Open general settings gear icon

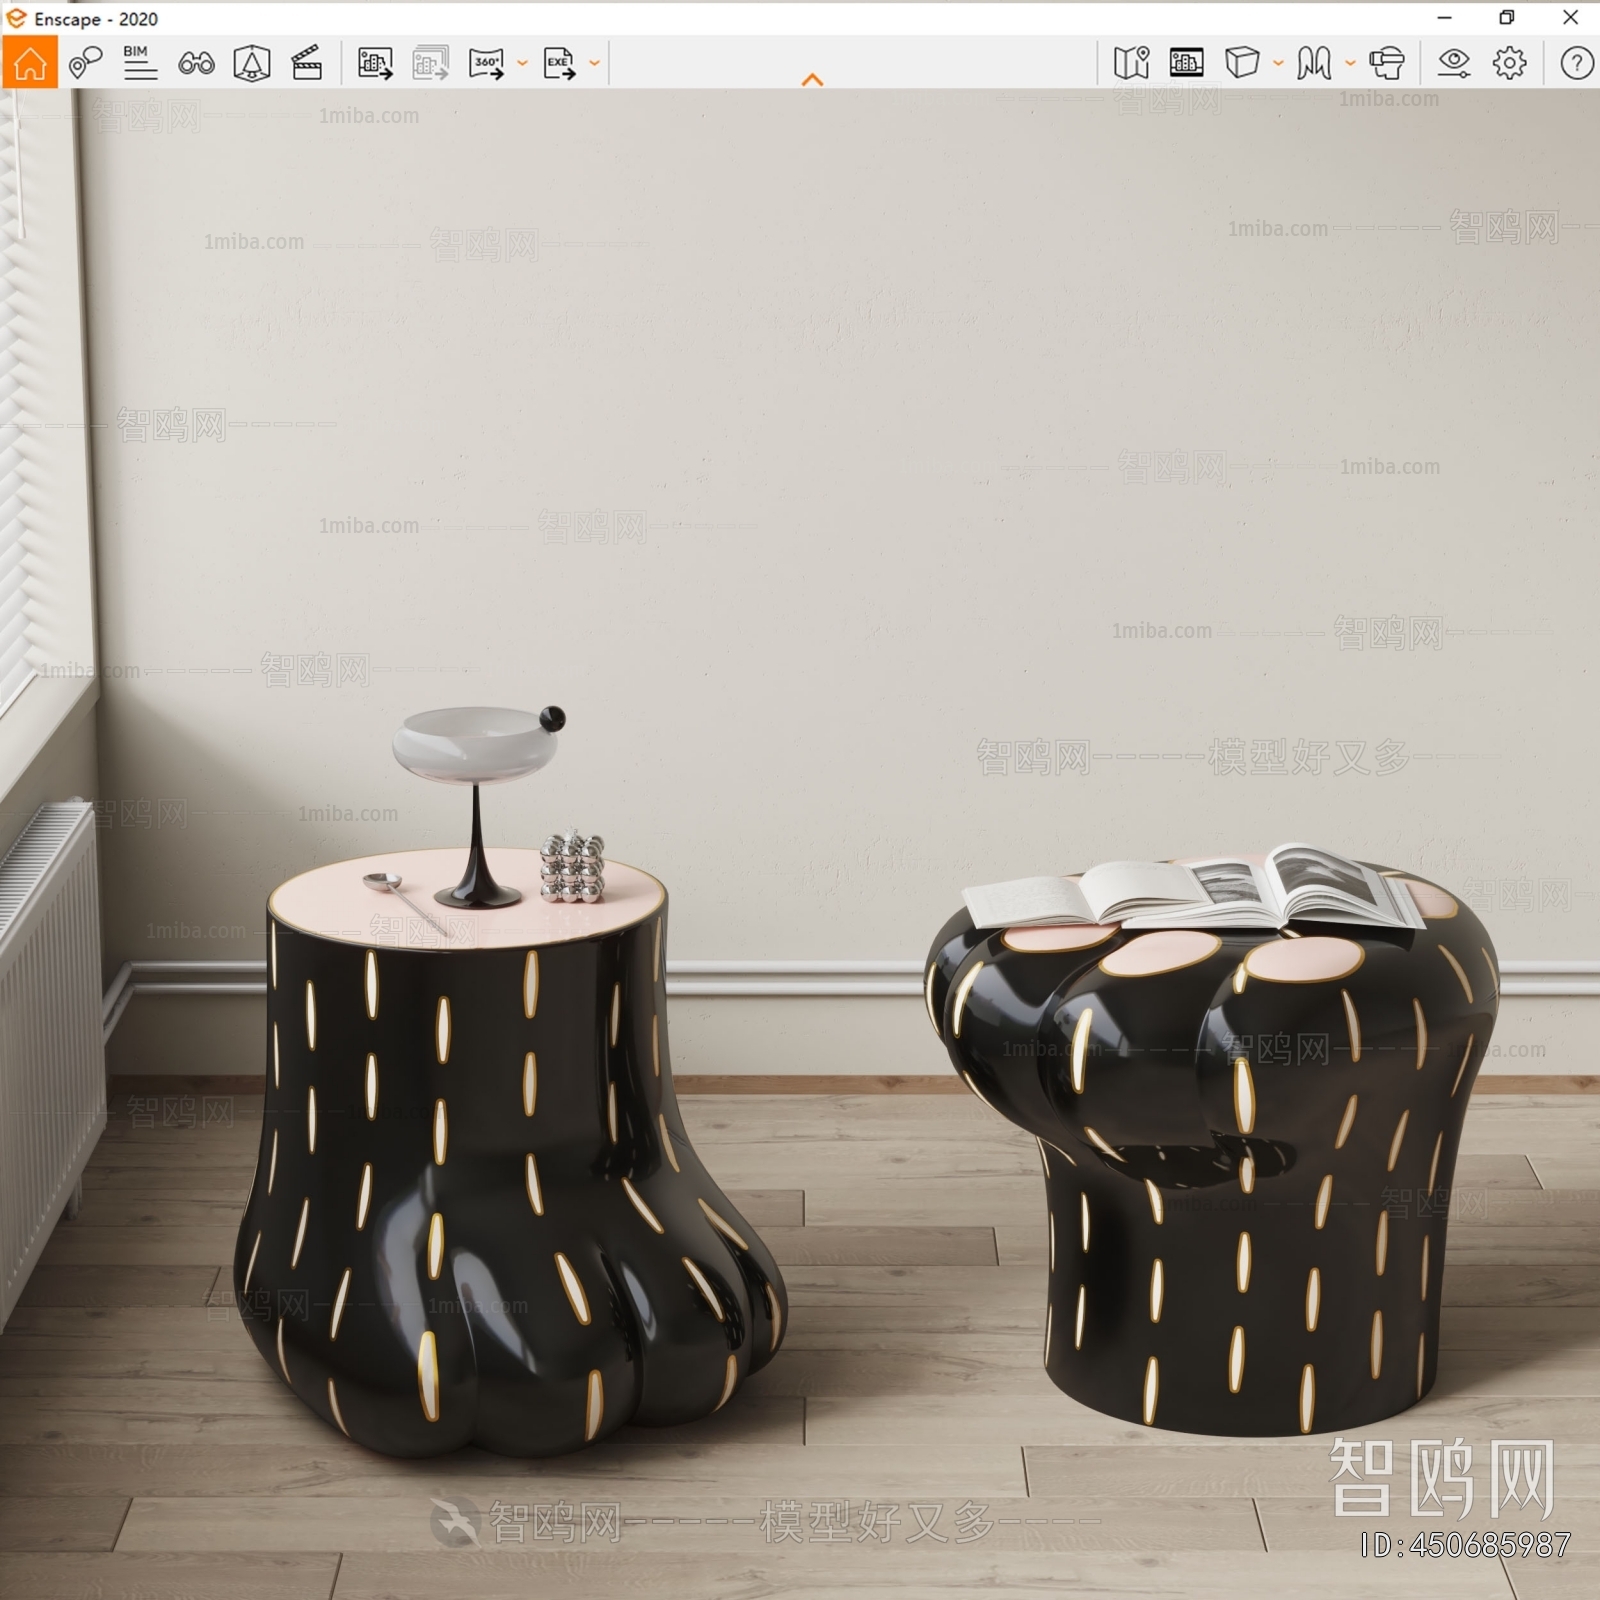(x=1510, y=63)
